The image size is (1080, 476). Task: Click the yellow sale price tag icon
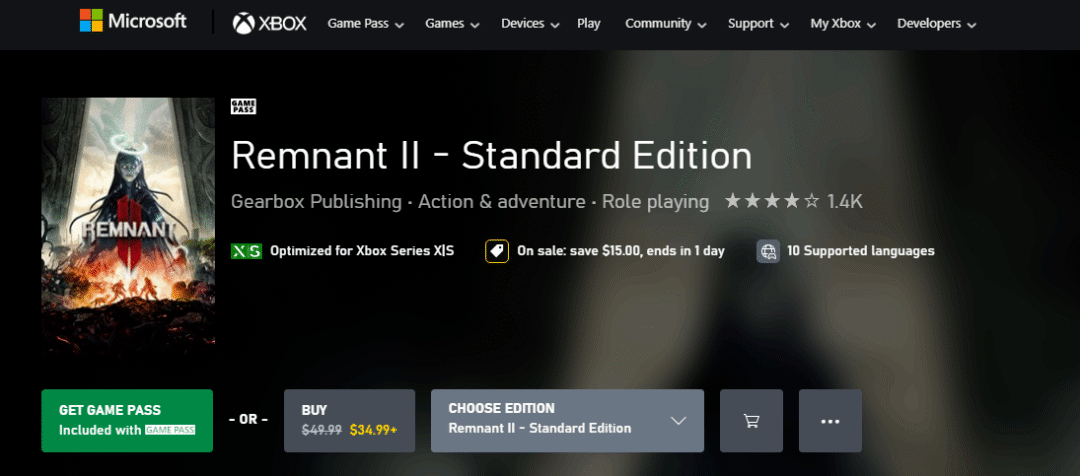point(497,251)
